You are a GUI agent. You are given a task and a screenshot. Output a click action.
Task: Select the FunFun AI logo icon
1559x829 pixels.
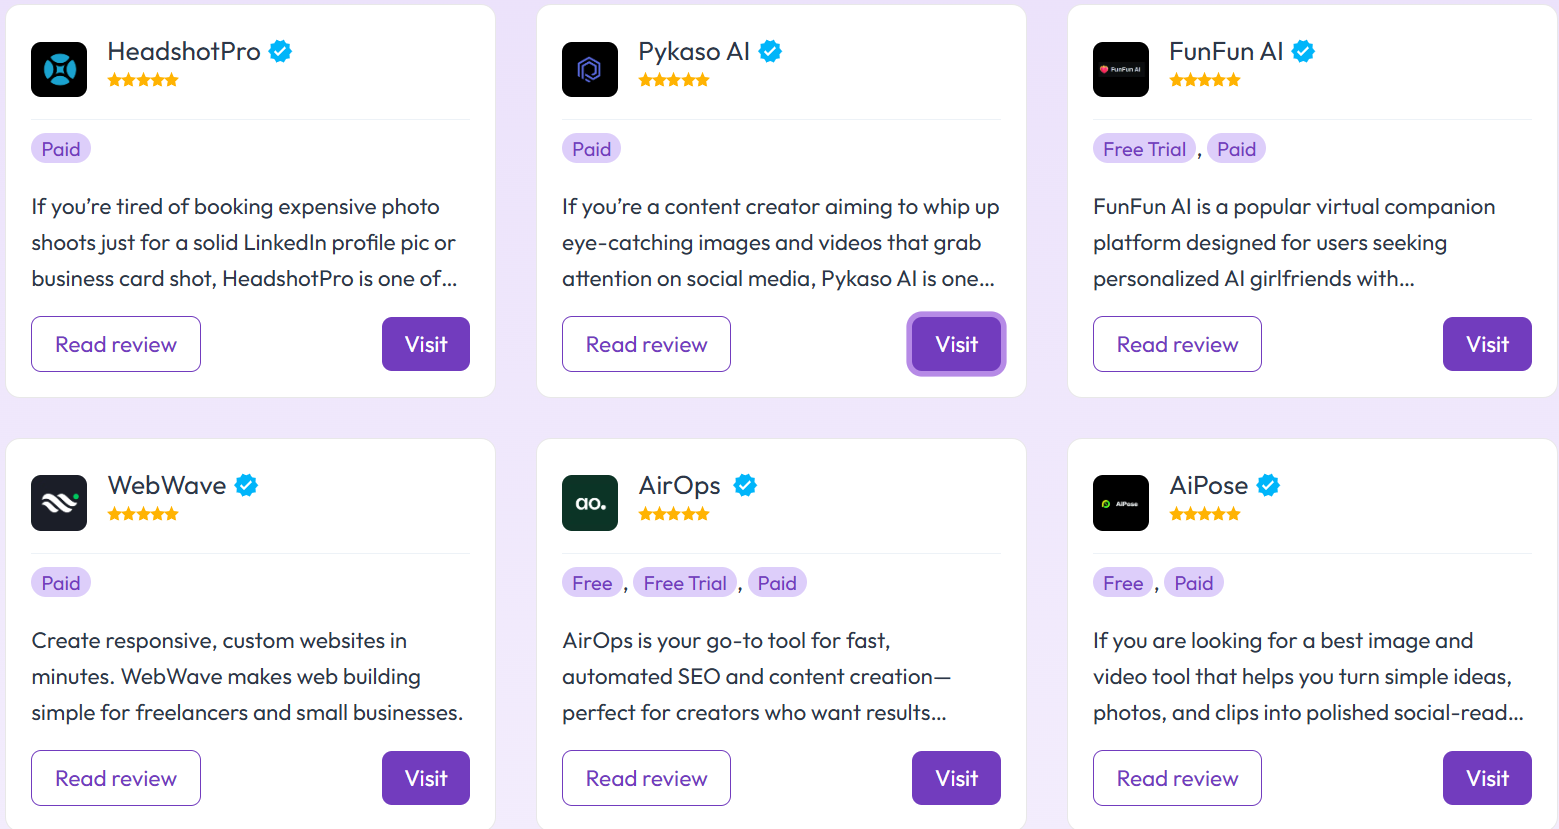coord(1120,69)
